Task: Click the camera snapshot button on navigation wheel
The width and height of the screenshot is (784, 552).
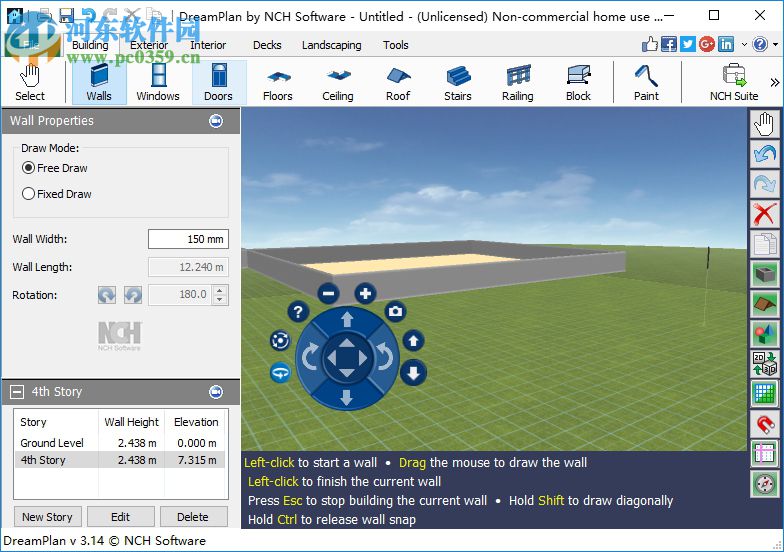Action: click(396, 312)
